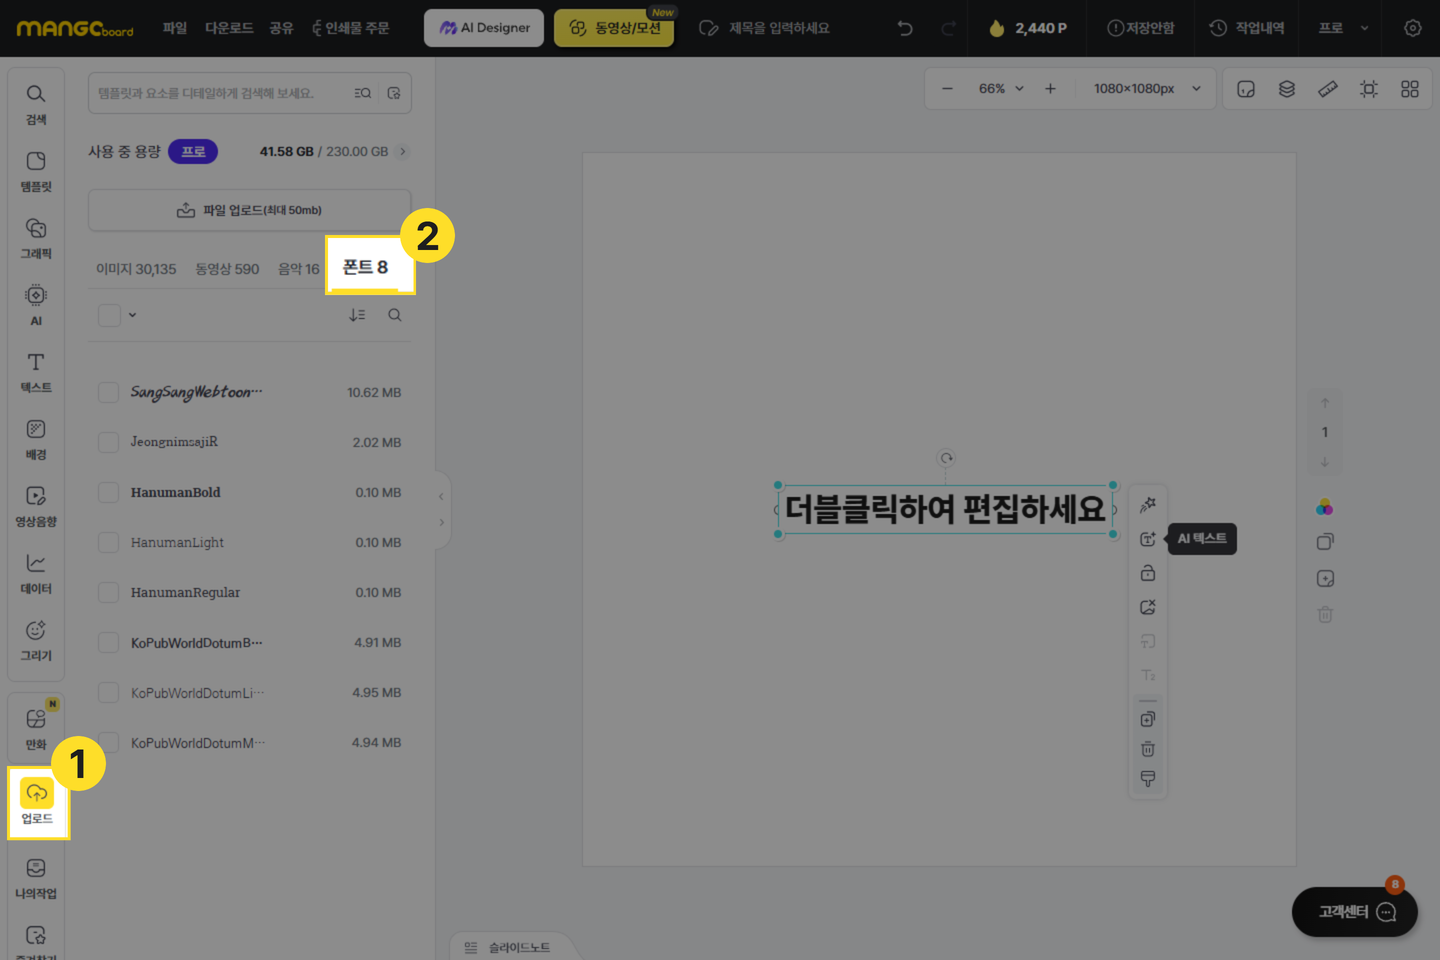Expand the 프로 account dropdown in header

pyautogui.click(x=1343, y=28)
